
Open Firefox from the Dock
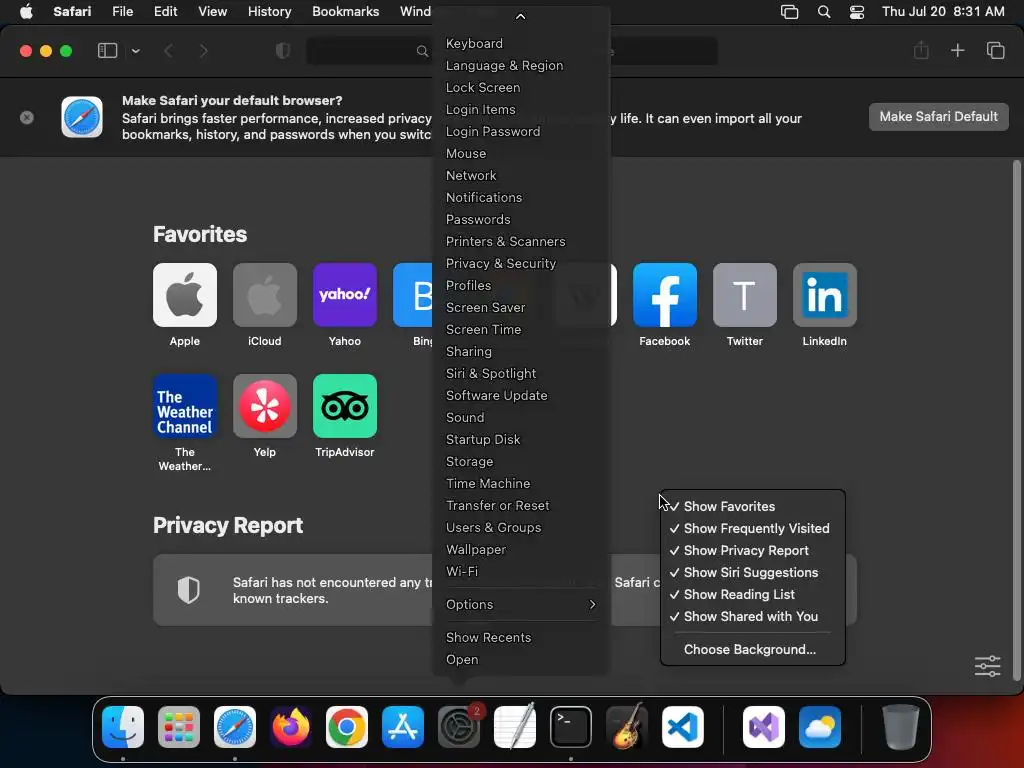(x=291, y=727)
